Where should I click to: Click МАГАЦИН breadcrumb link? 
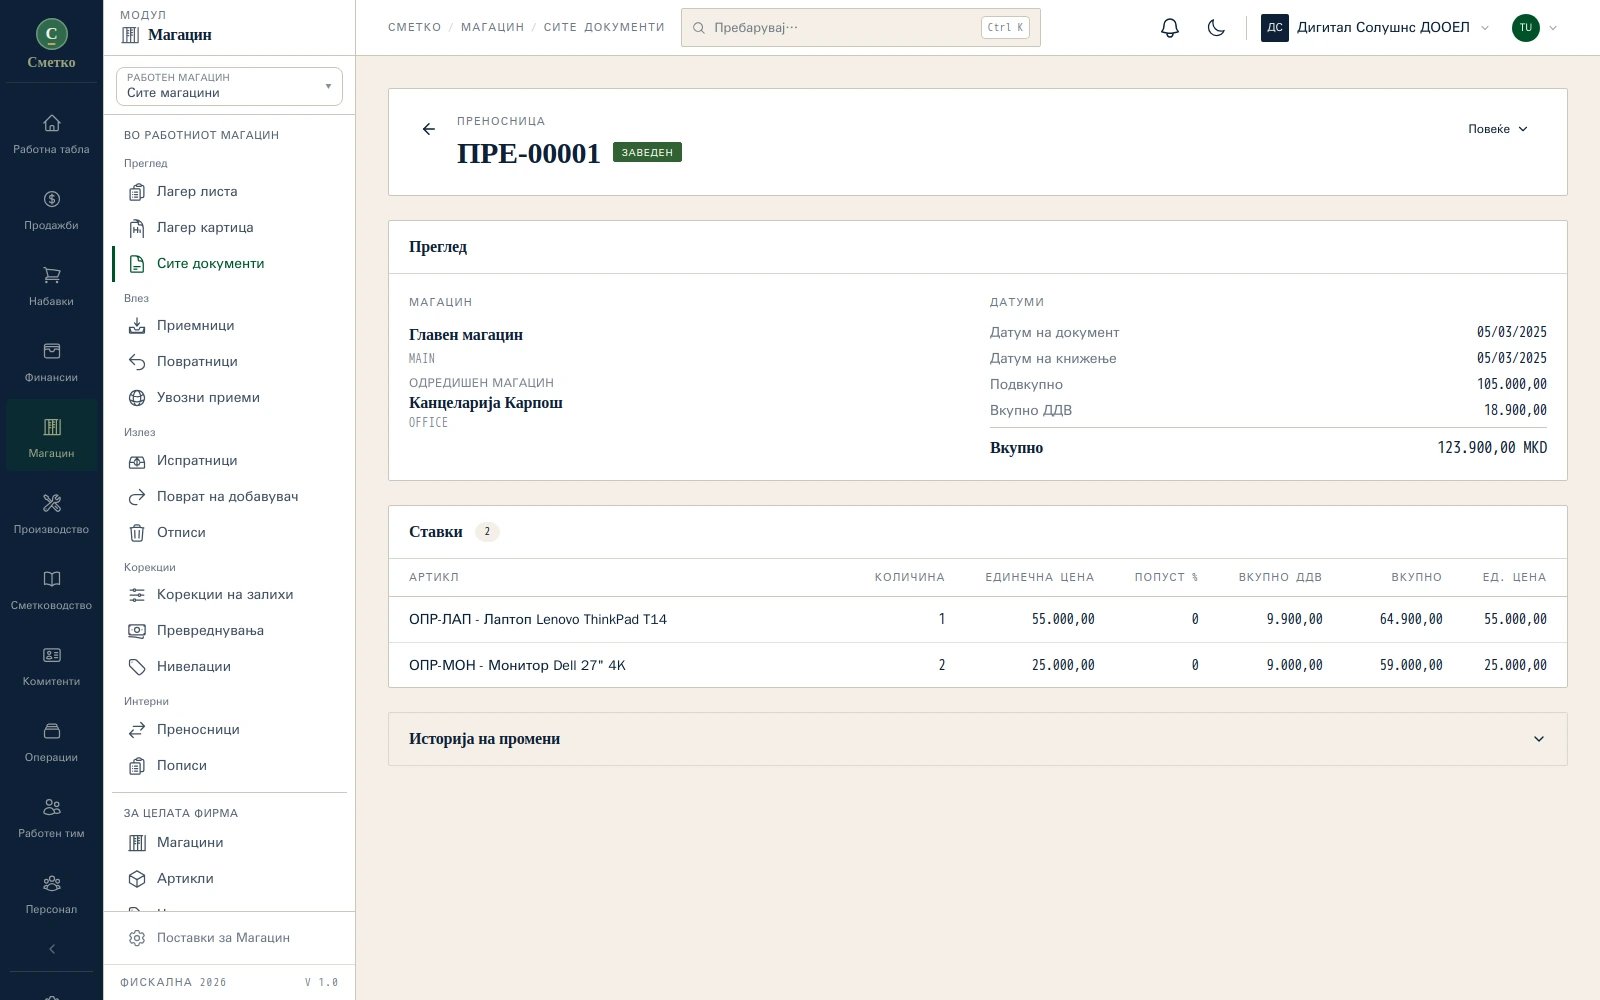[x=492, y=28]
